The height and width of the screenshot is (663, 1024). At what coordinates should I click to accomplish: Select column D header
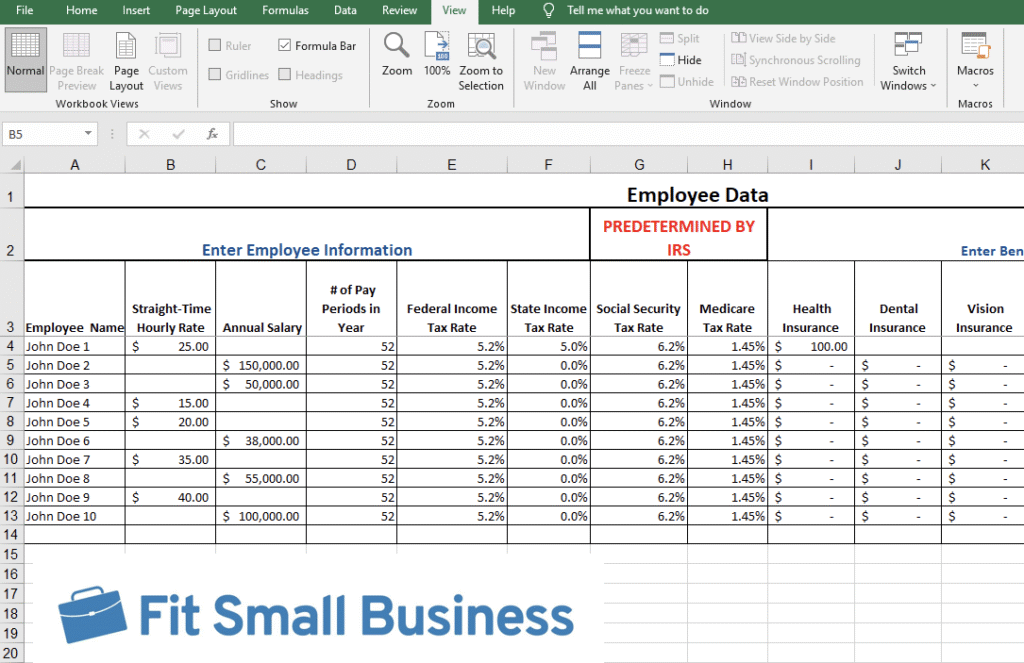[x=351, y=165]
